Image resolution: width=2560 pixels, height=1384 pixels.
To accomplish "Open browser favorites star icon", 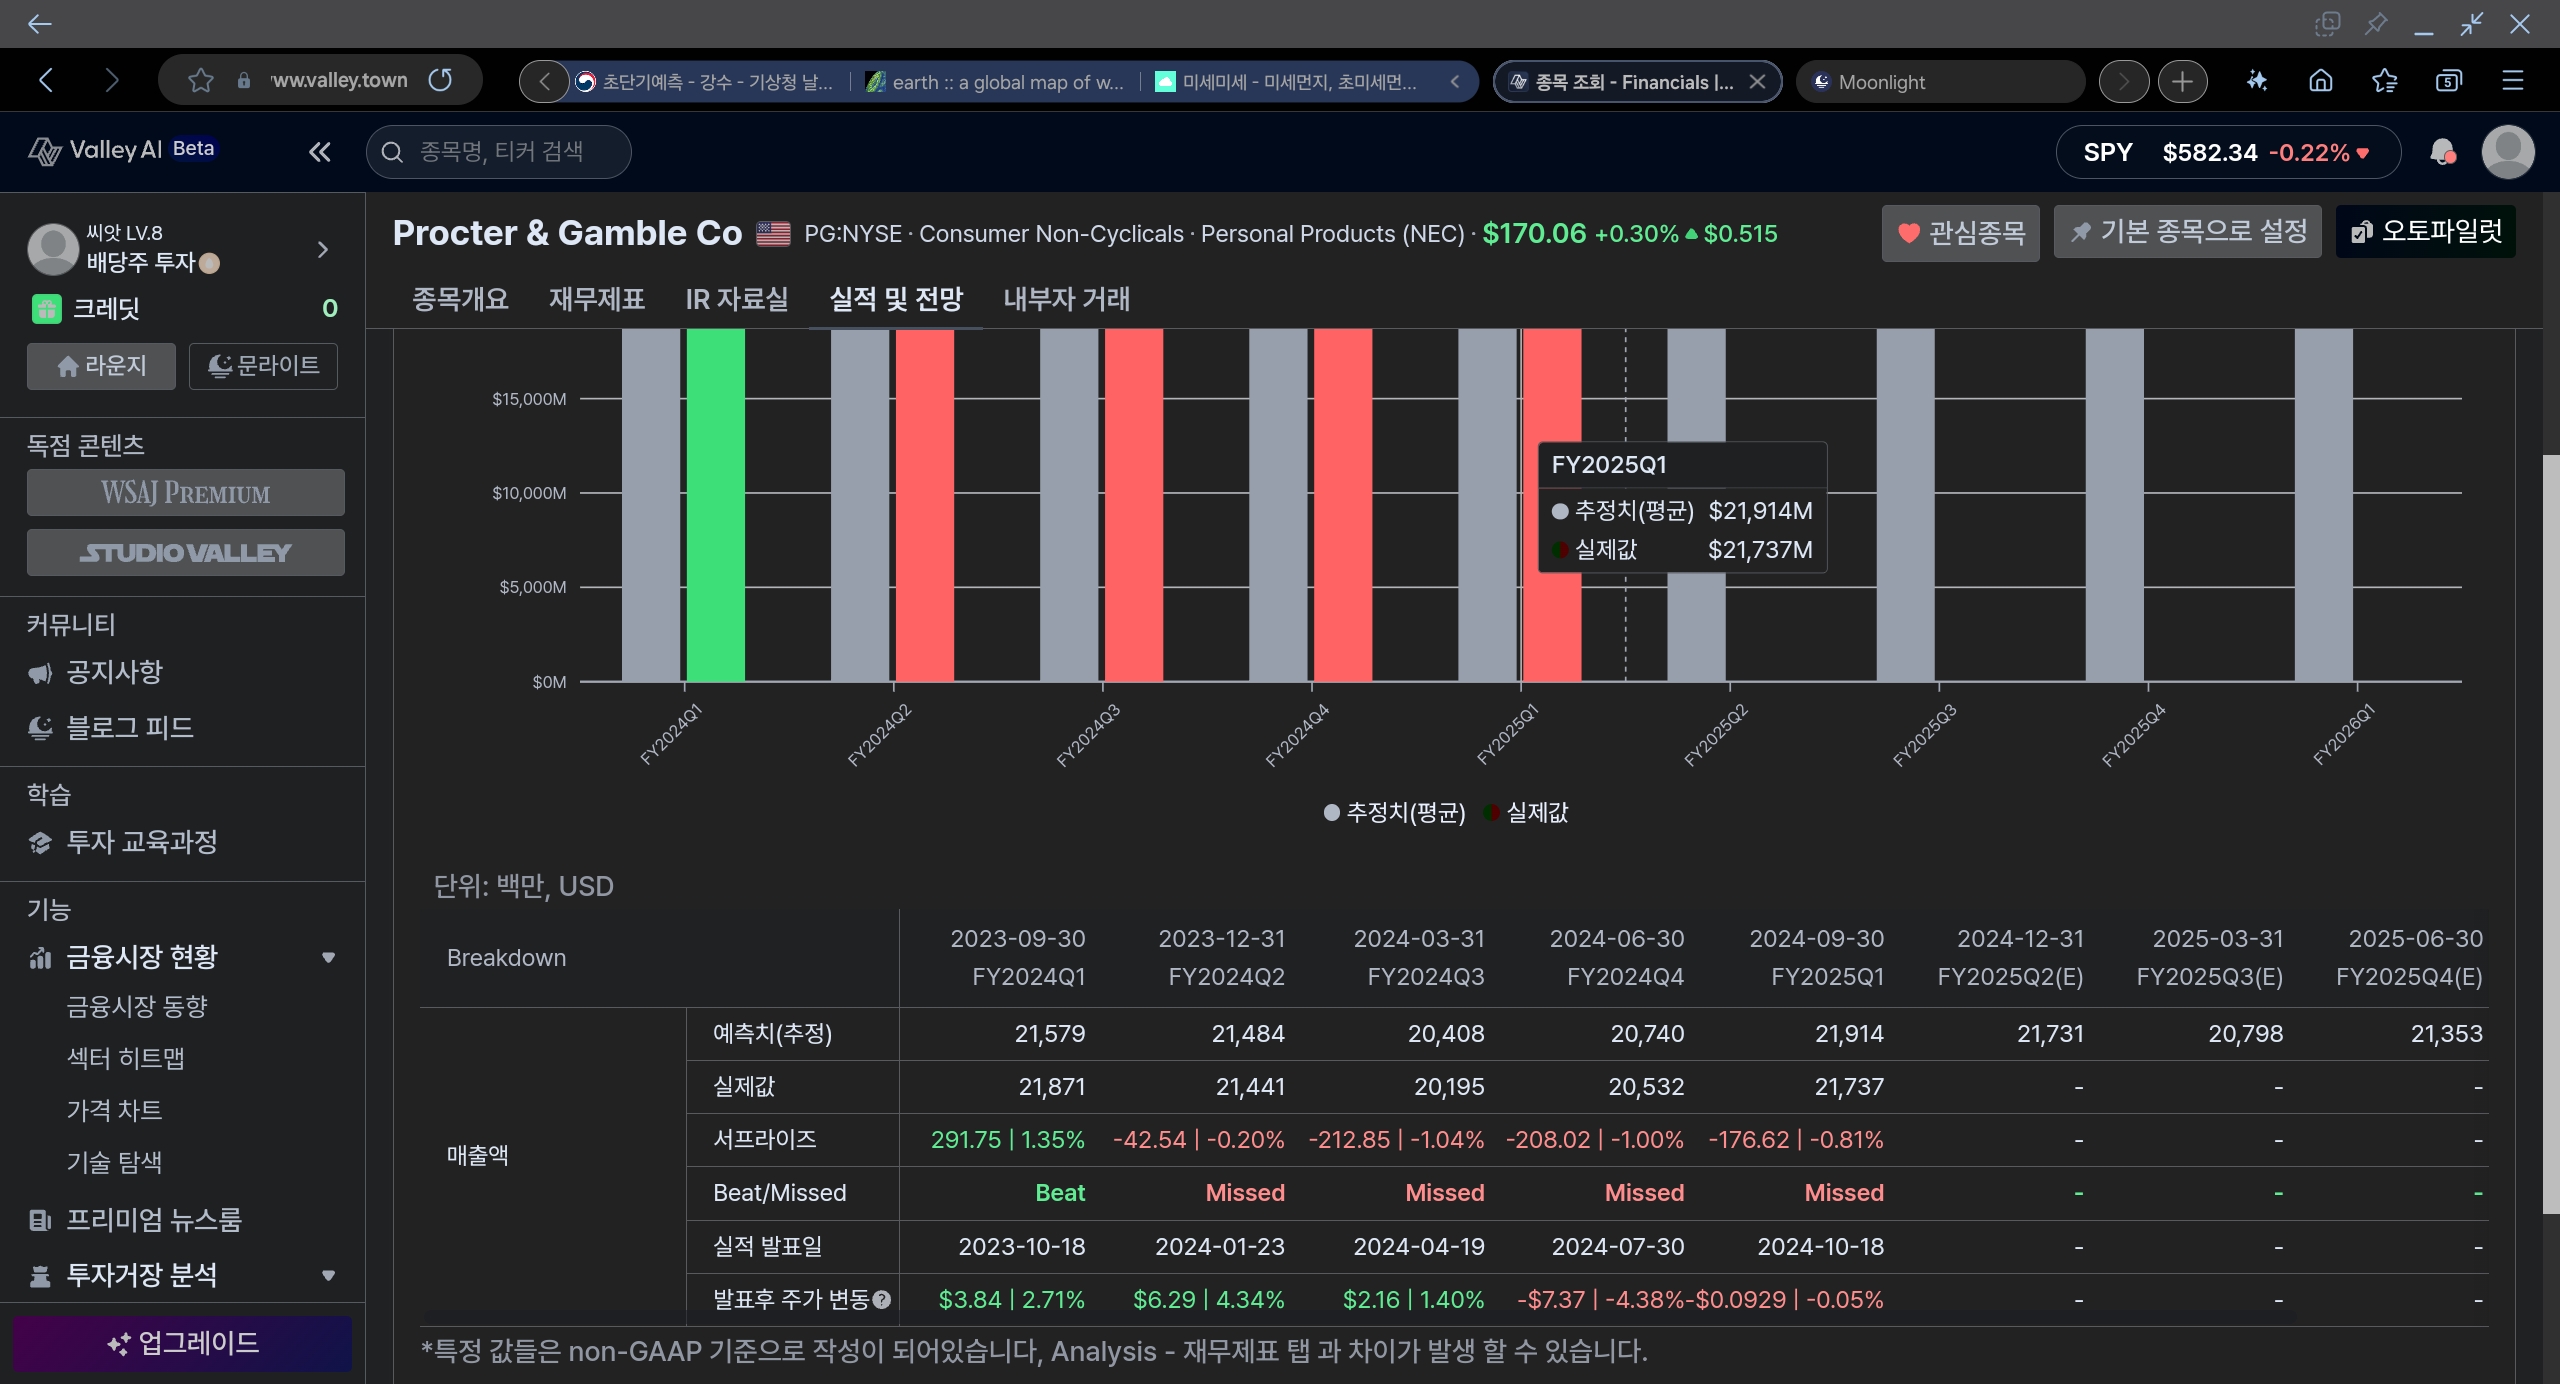I will click(2384, 81).
